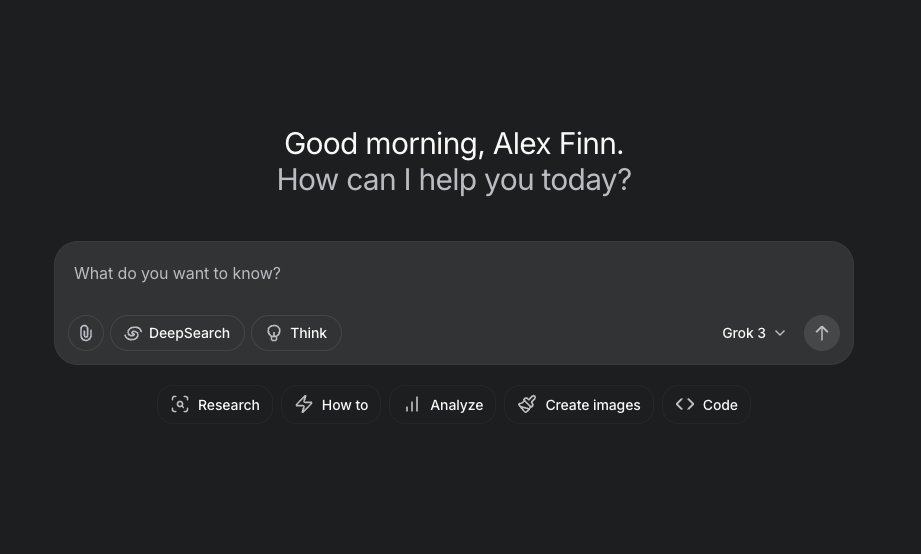Select the How to suggestion text
The width and height of the screenshot is (921, 554).
[x=345, y=405]
